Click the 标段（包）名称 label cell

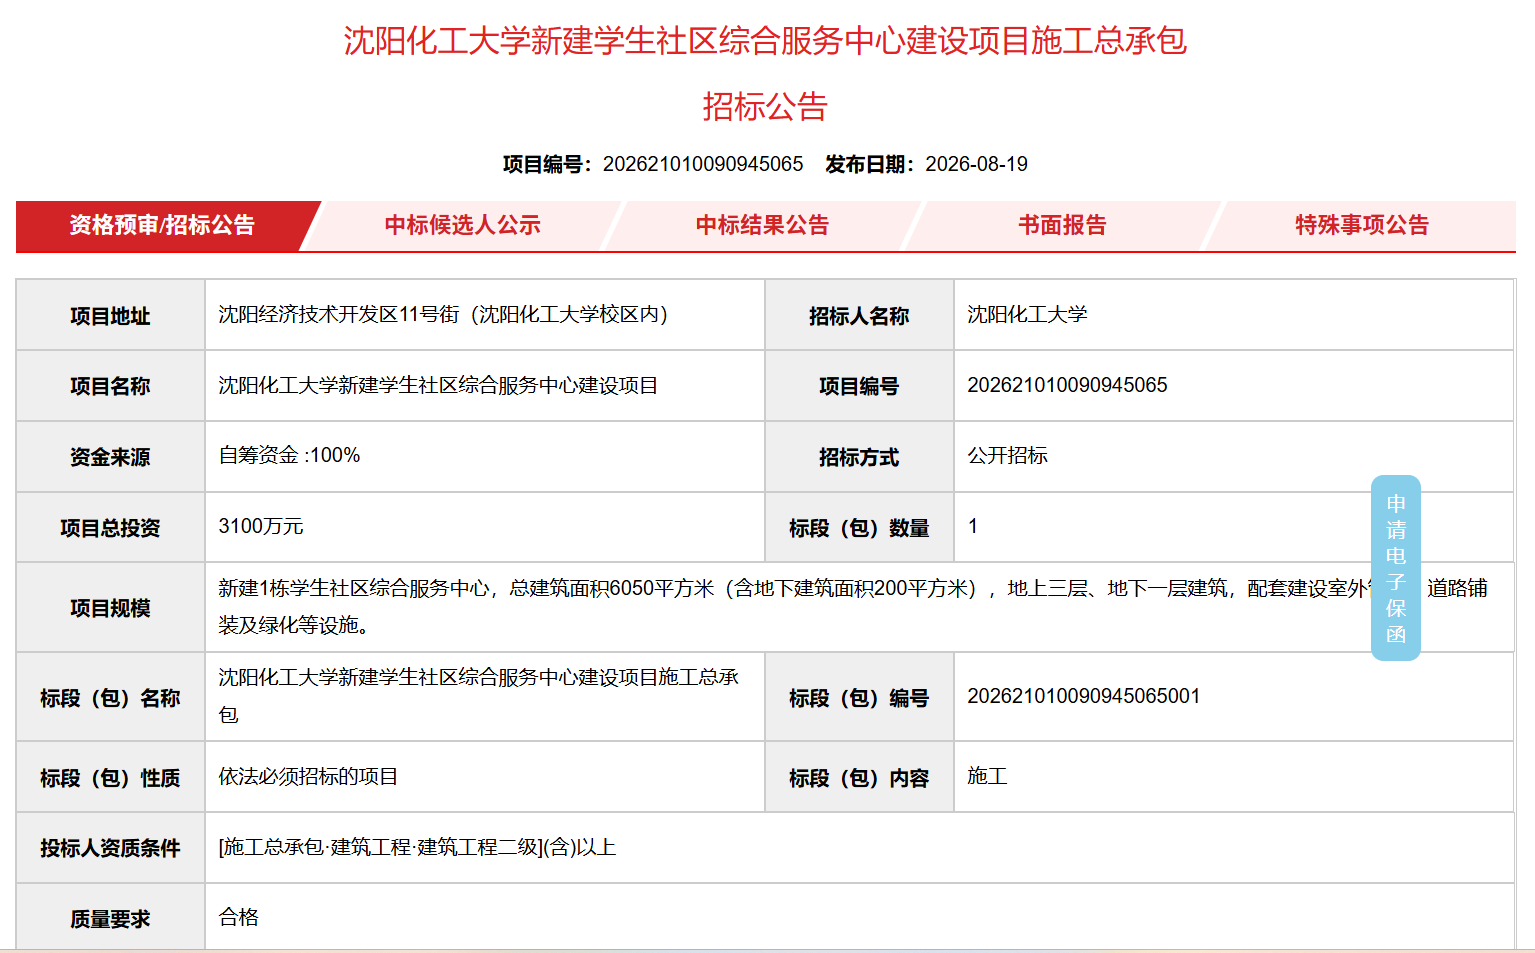(110, 697)
